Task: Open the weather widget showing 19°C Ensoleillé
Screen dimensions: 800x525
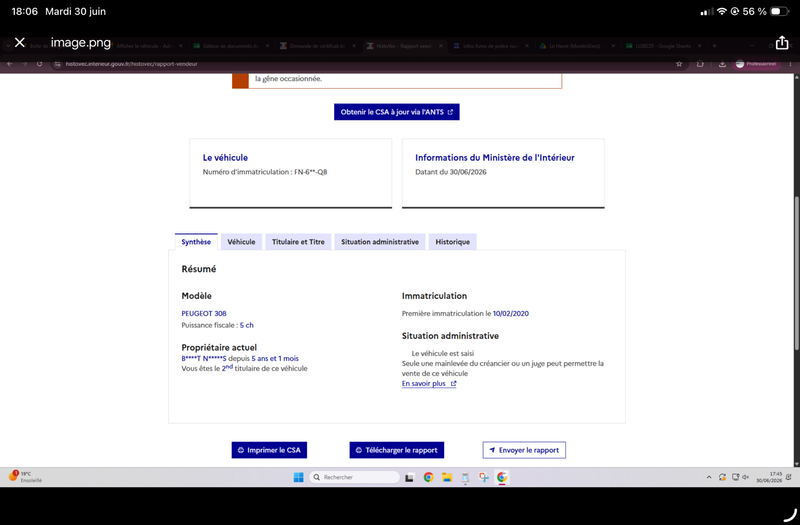Action: (26, 477)
